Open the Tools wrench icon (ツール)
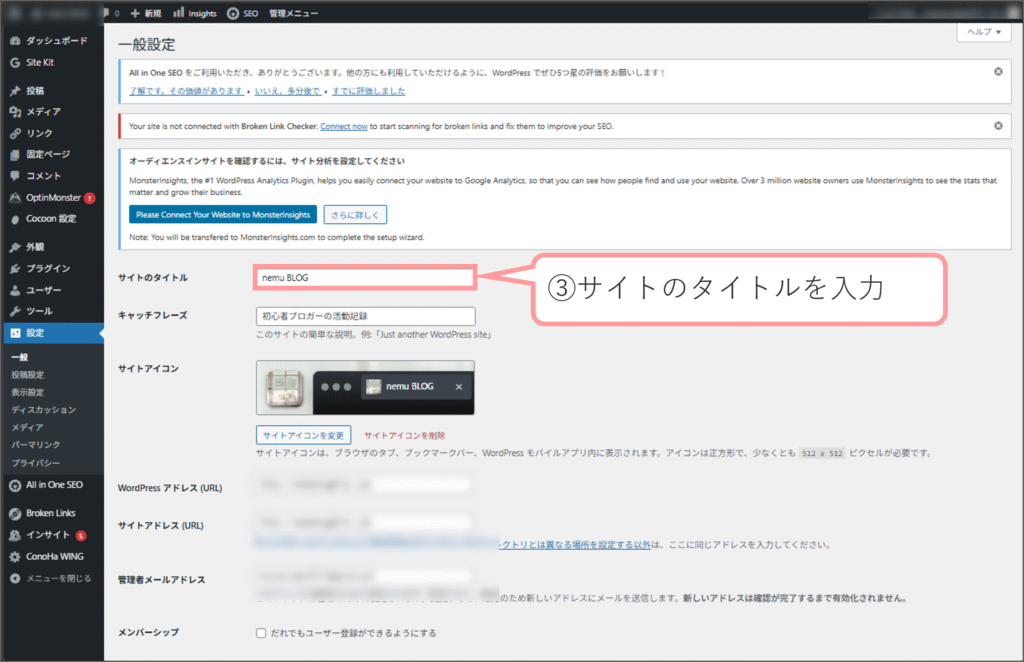1024x662 pixels. coord(15,311)
